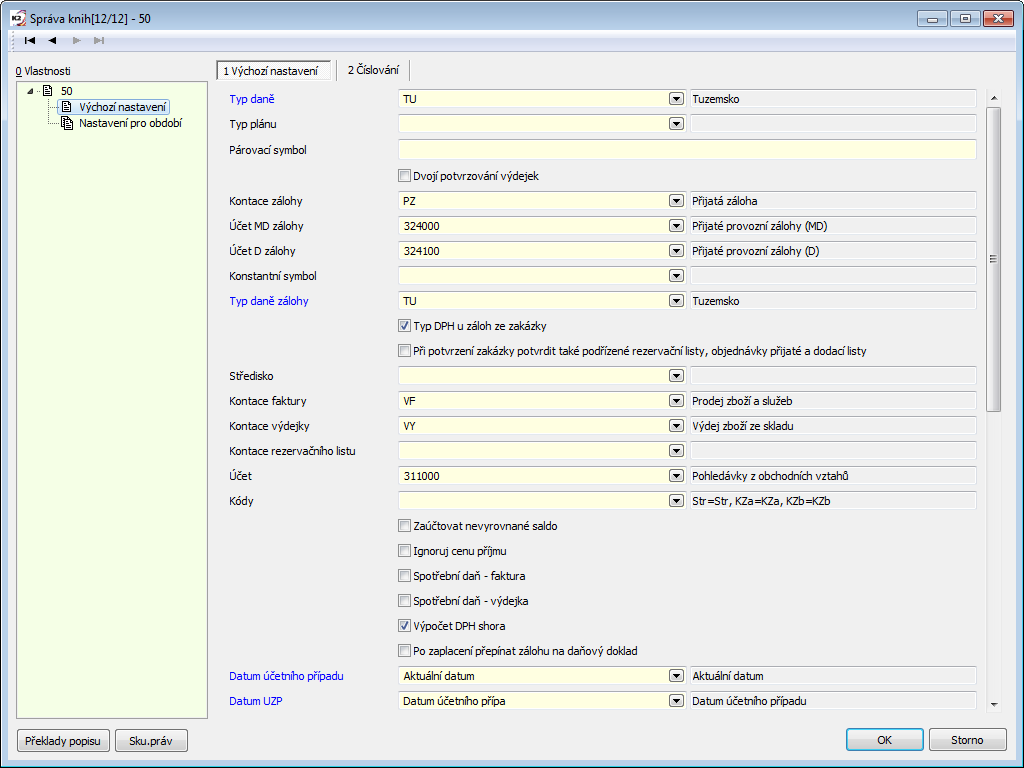Viewport: 1024px width, 768px height.
Task: Click the vertical scrollbar thumb
Action: (x=993, y=258)
